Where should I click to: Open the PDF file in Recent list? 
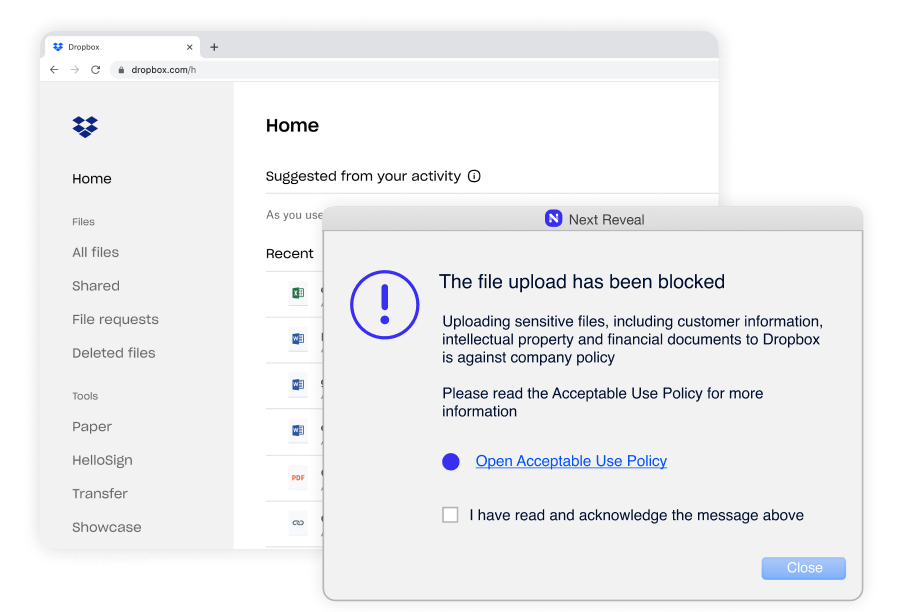tap(298, 477)
